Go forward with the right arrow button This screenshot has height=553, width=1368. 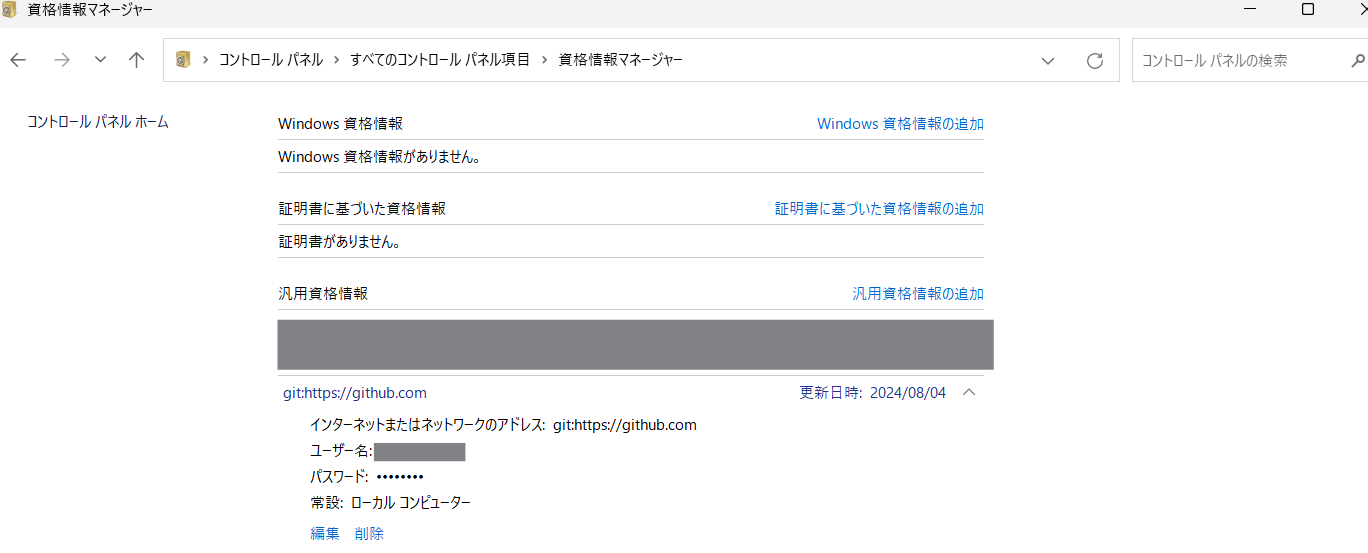[x=62, y=60]
